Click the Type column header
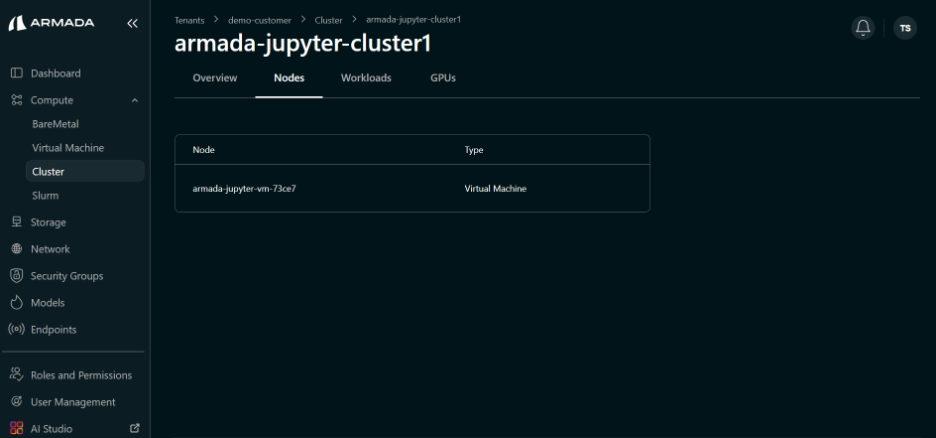The height and width of the screenshot is (438, 936). pyautogui.click(x=474, y=150)
